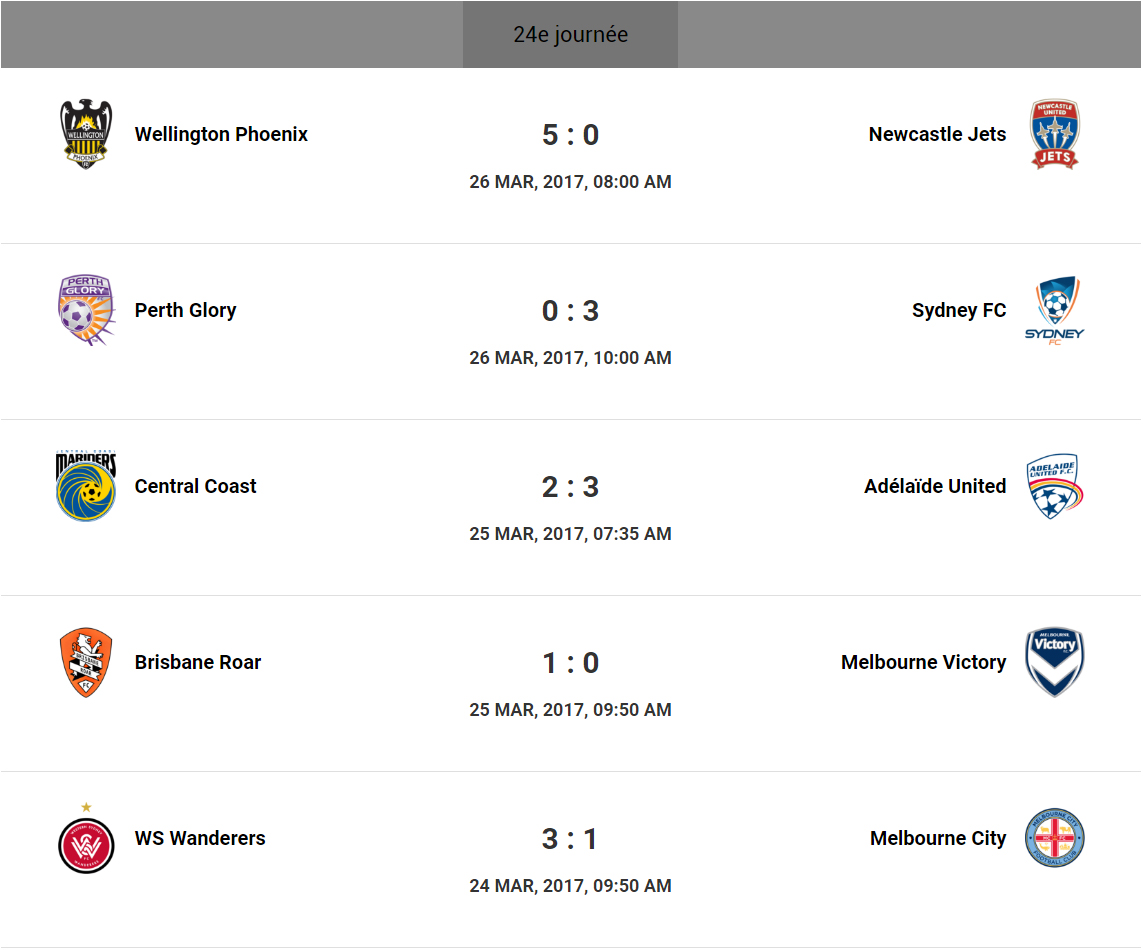Select the 24e journée tab
1143x950 pixels.
click(570, 35)
